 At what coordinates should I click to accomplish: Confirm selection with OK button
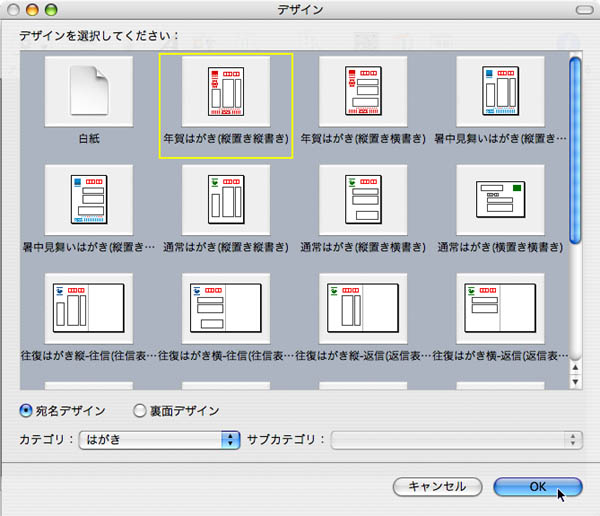pyautogui.click(x=538, y=487)
